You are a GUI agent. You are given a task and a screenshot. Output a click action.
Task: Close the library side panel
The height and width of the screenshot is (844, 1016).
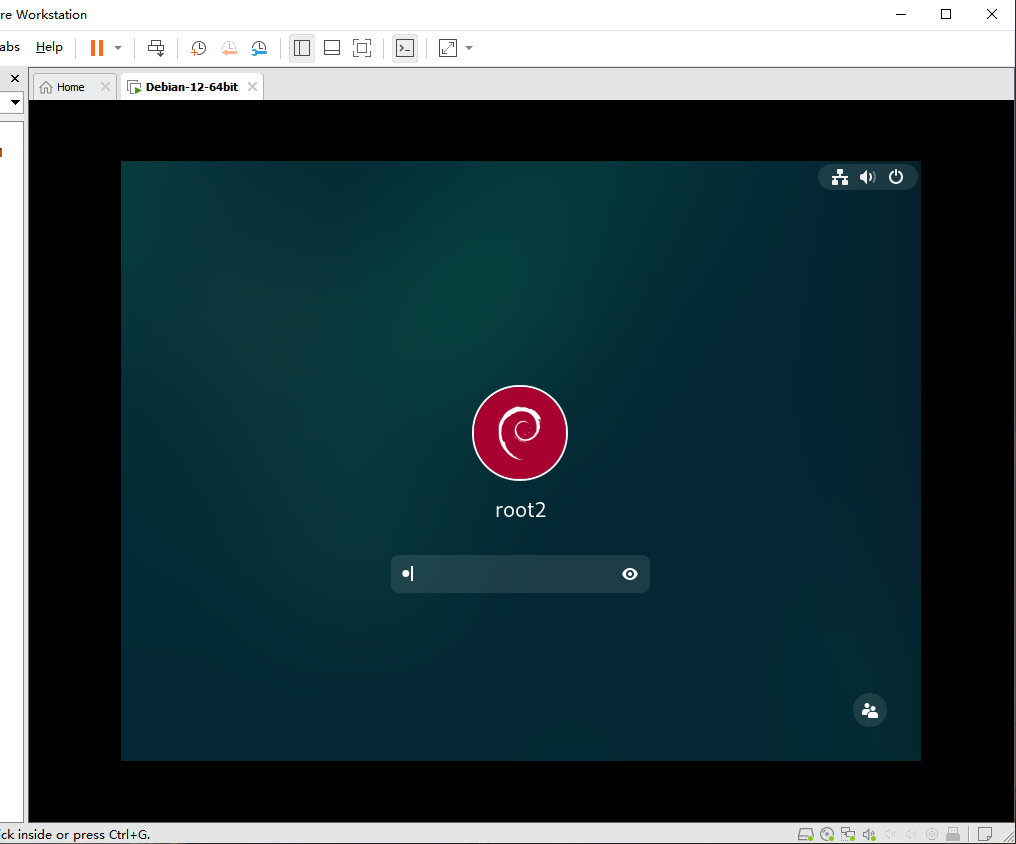tap(15, 78)
